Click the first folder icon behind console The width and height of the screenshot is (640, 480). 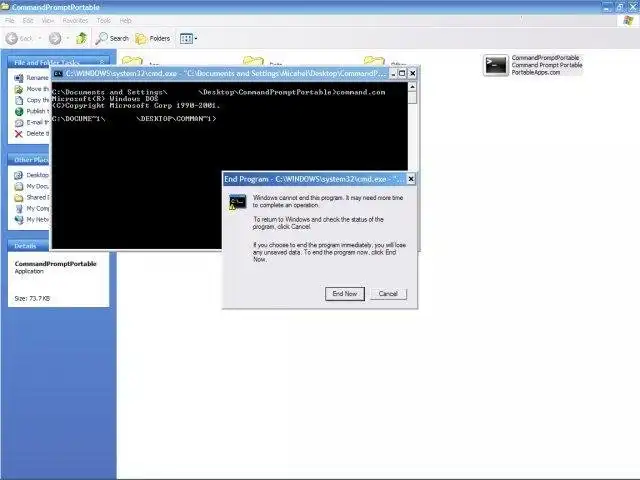pos(133,61)
